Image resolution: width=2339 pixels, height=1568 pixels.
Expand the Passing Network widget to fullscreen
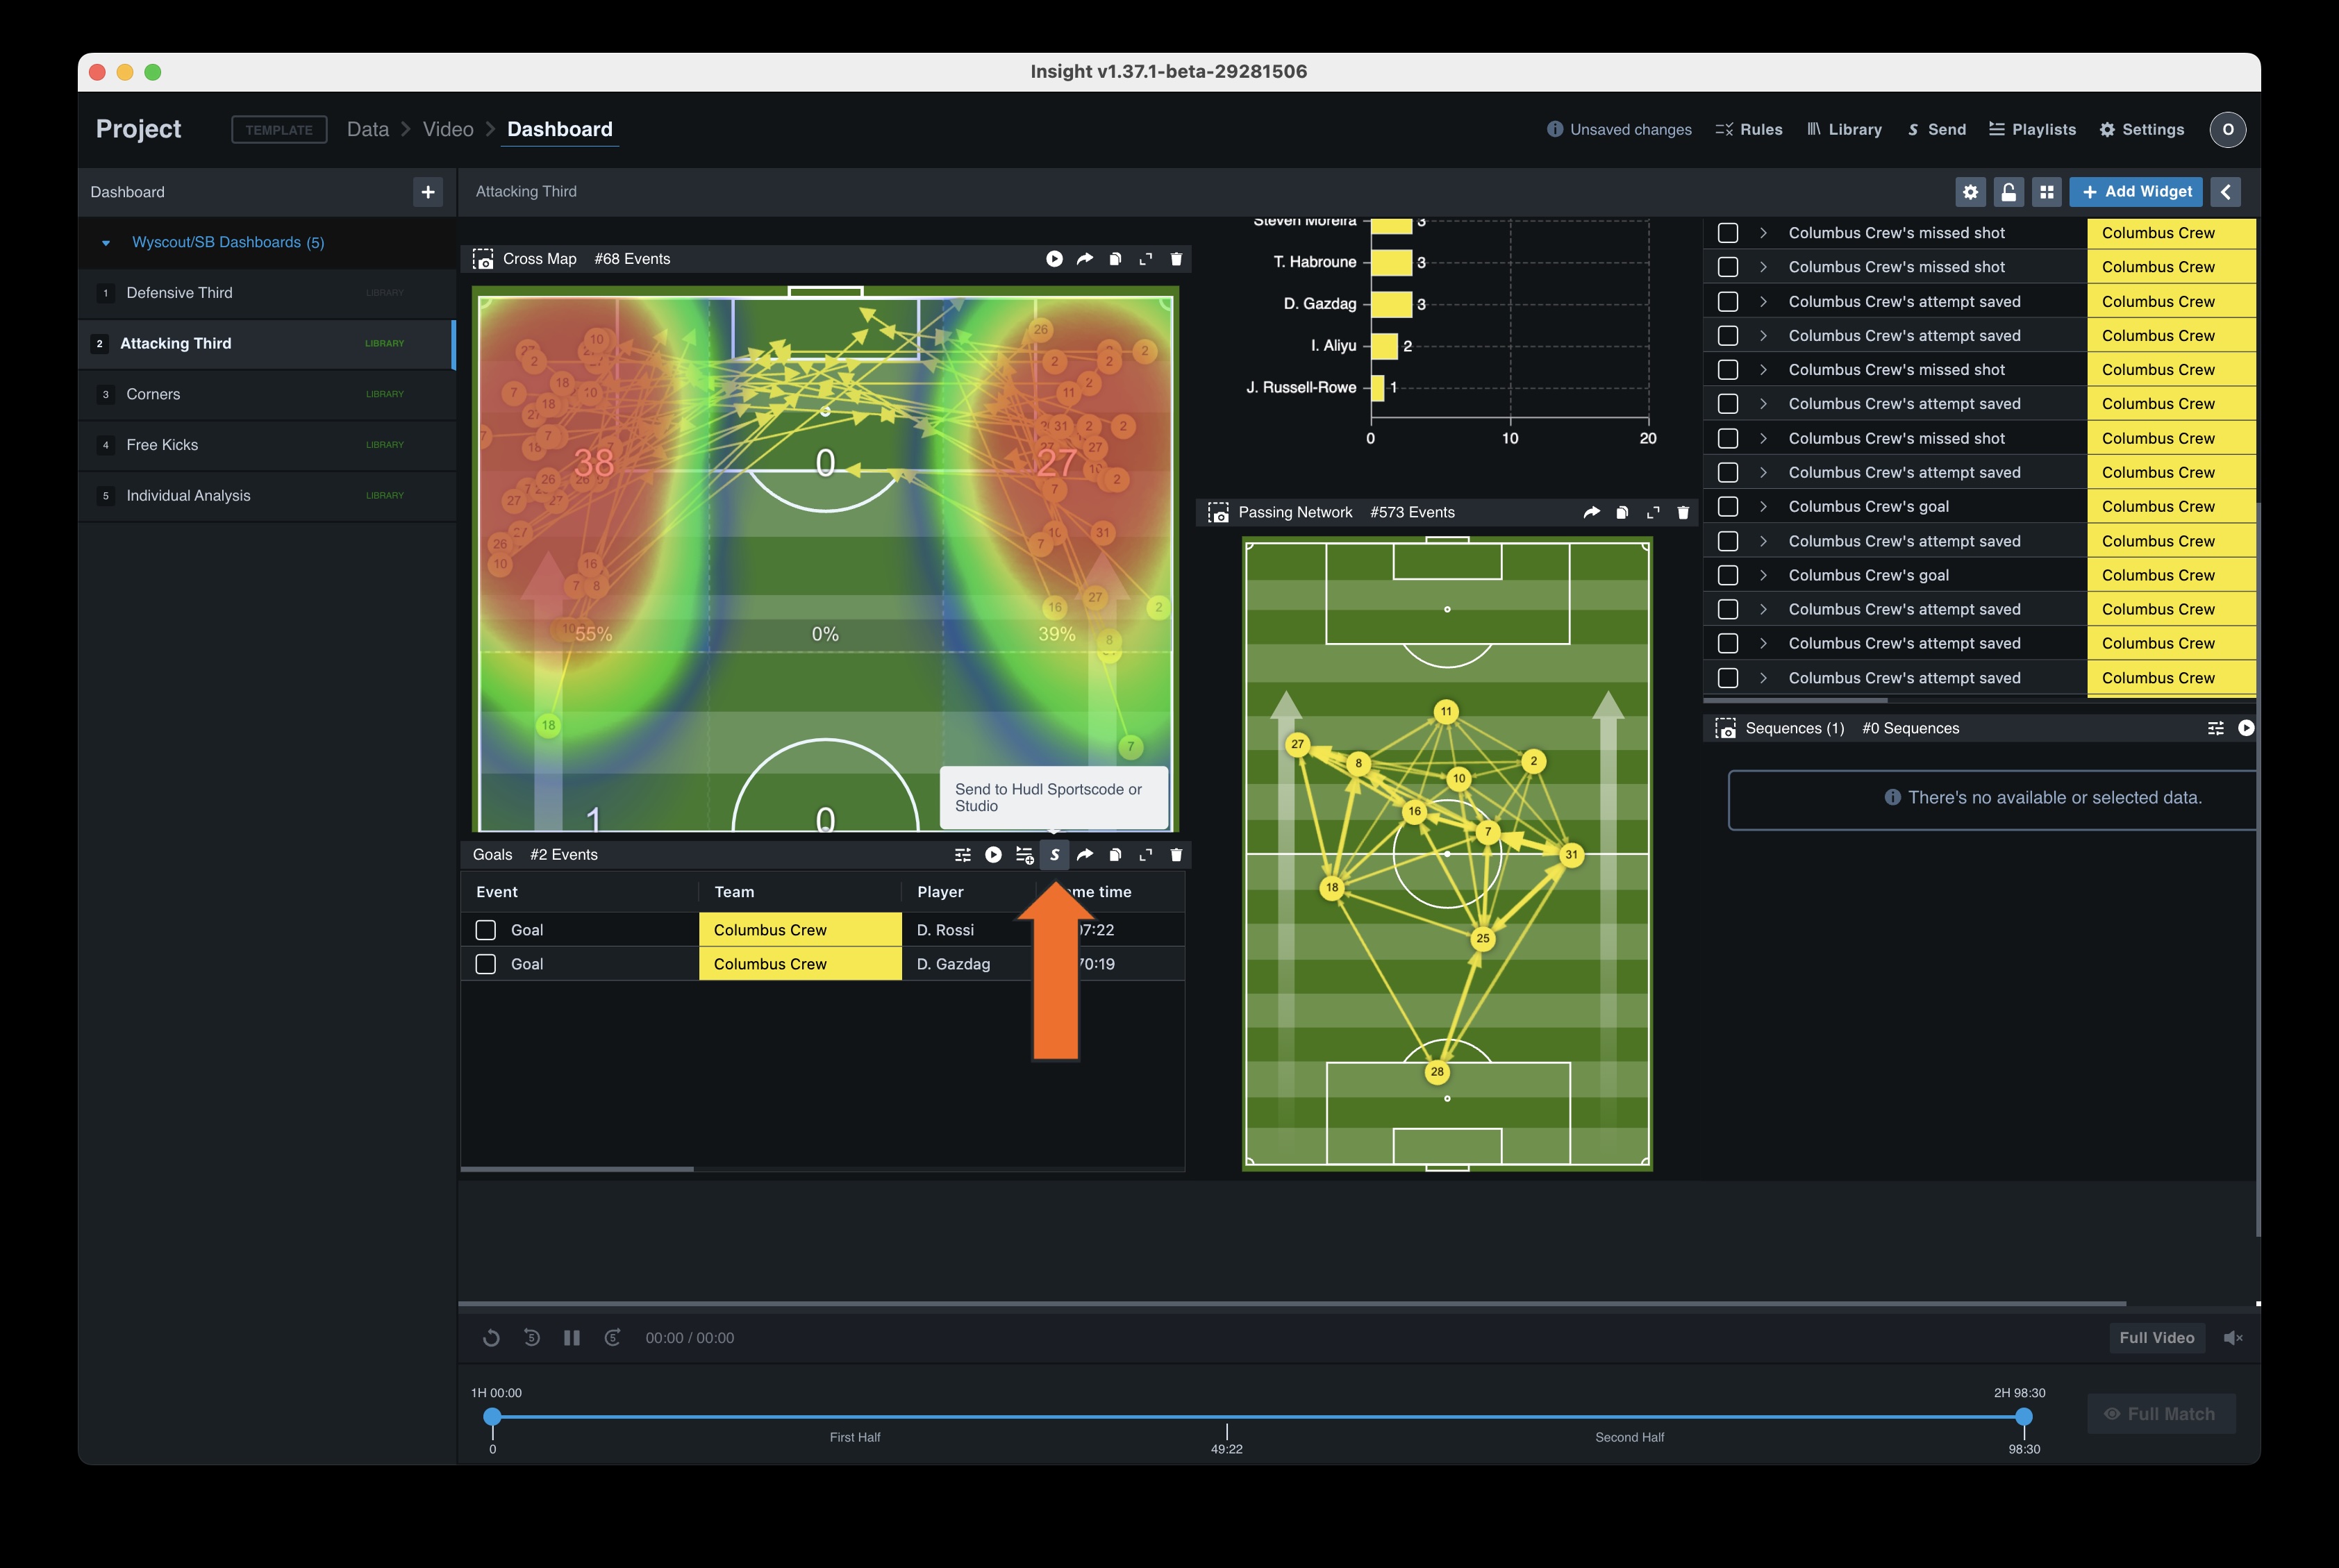pos(1653,513)
